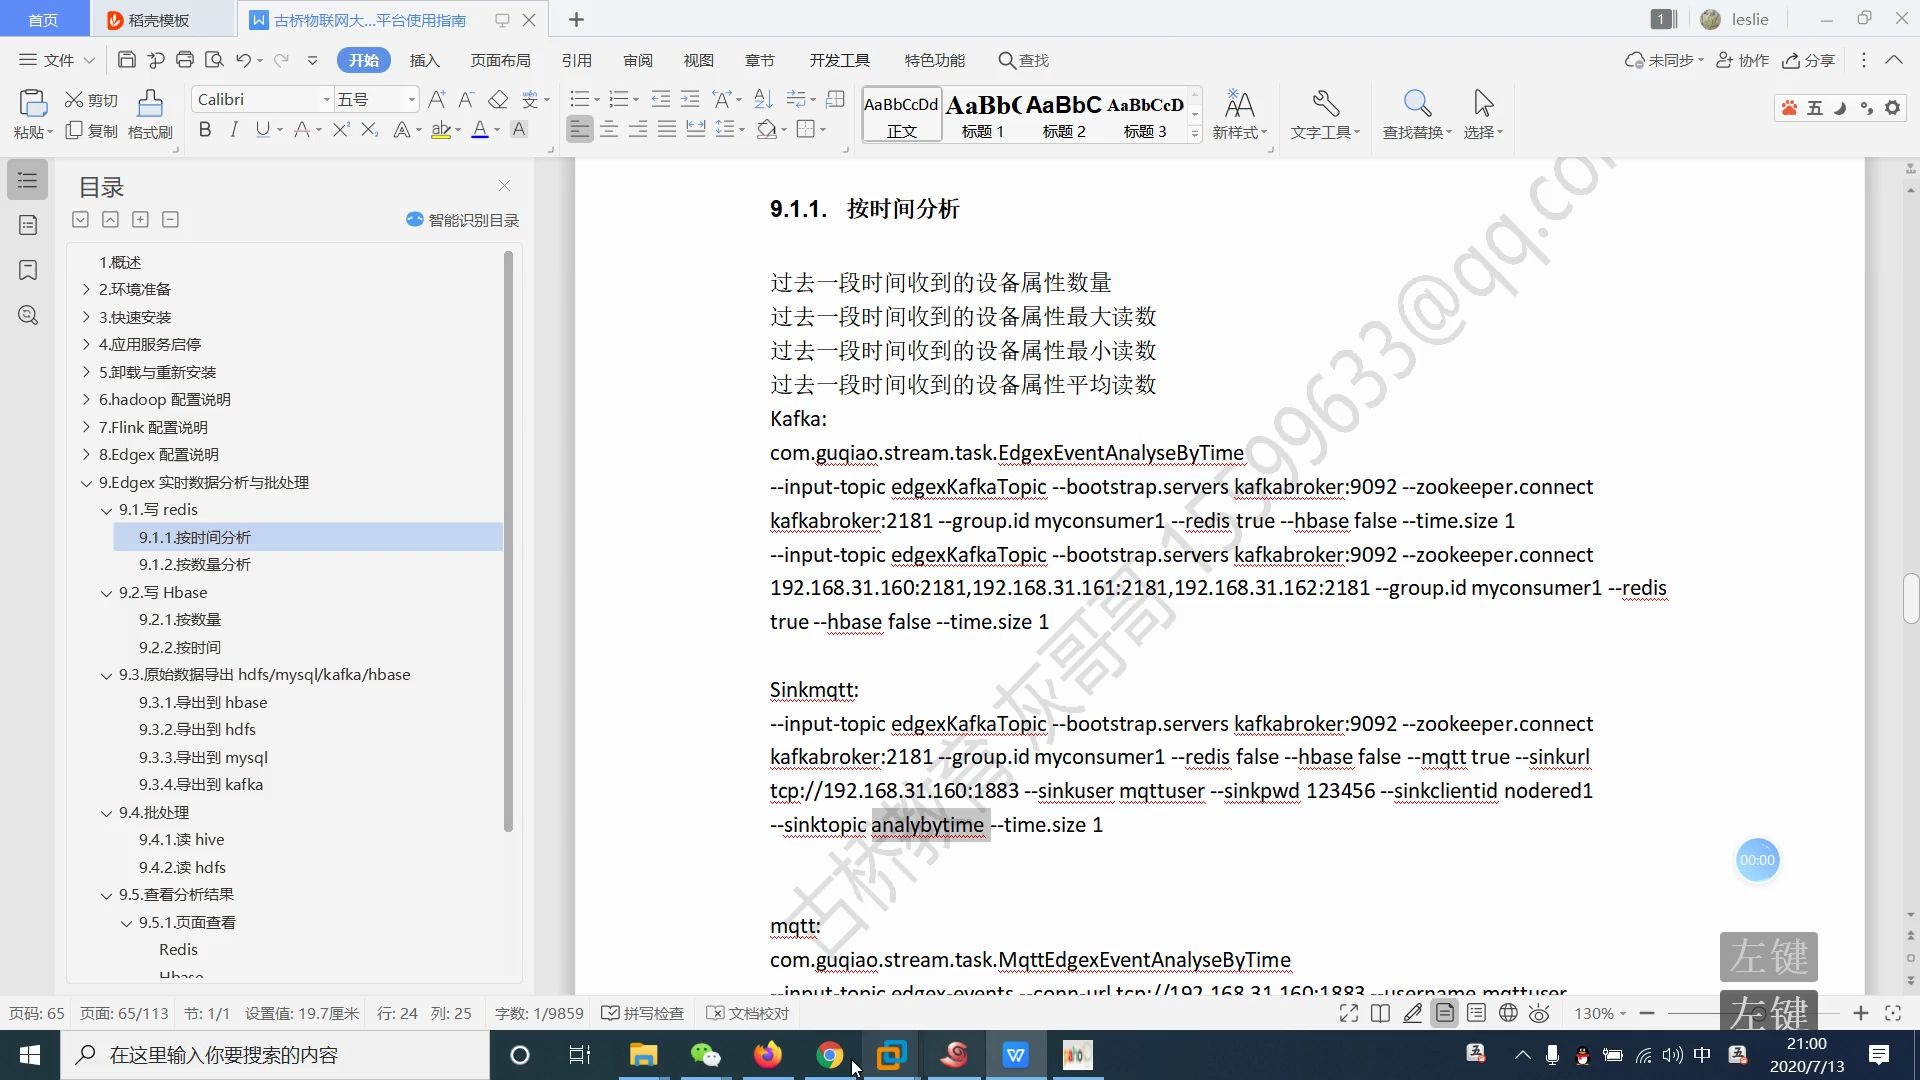1920x1080 pixels.
Task: Enable eye-protection mode in the status bar
Action: pos(1539,1013)
